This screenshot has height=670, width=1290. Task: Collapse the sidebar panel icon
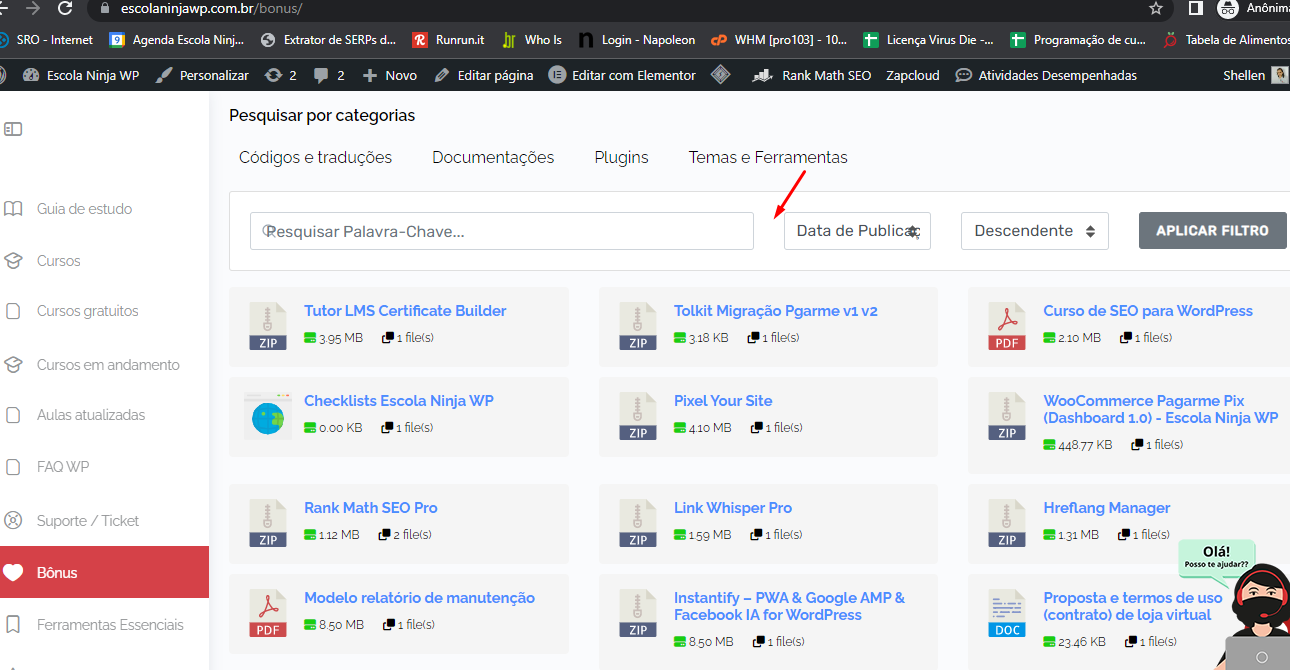click(x=13, y=129)
